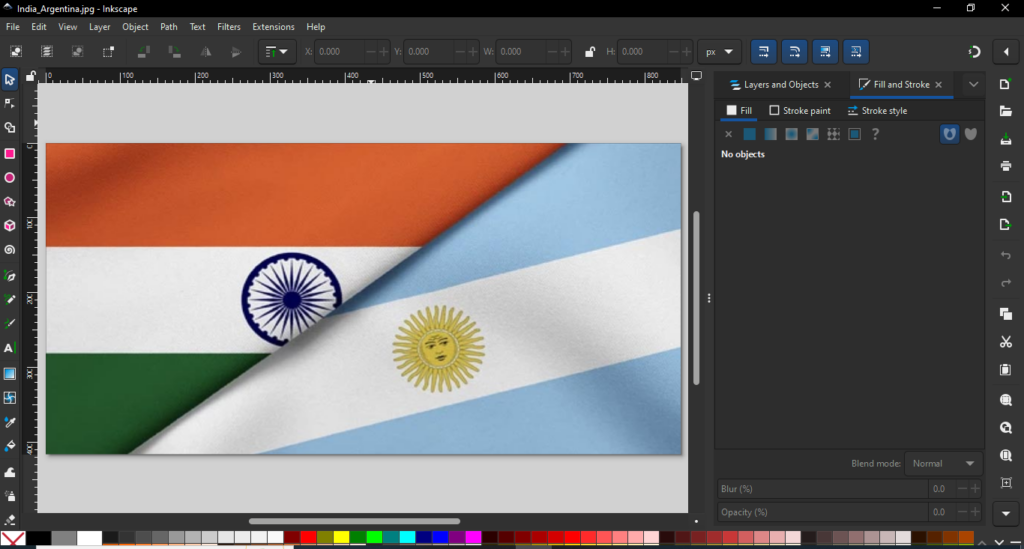Select the Mesh gradient tool
Image resolution: width=1024 pixels, height=549 pixels.
tap(10, 398)
